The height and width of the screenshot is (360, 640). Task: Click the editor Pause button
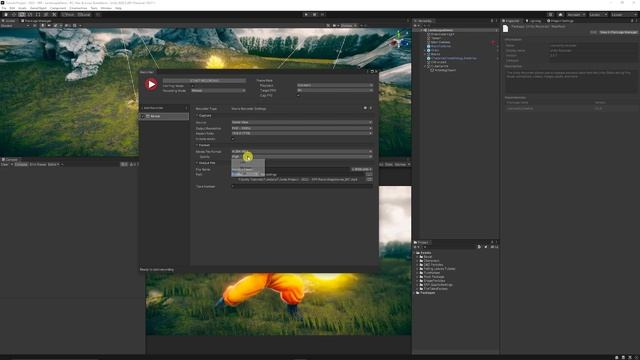click(314, 15)
